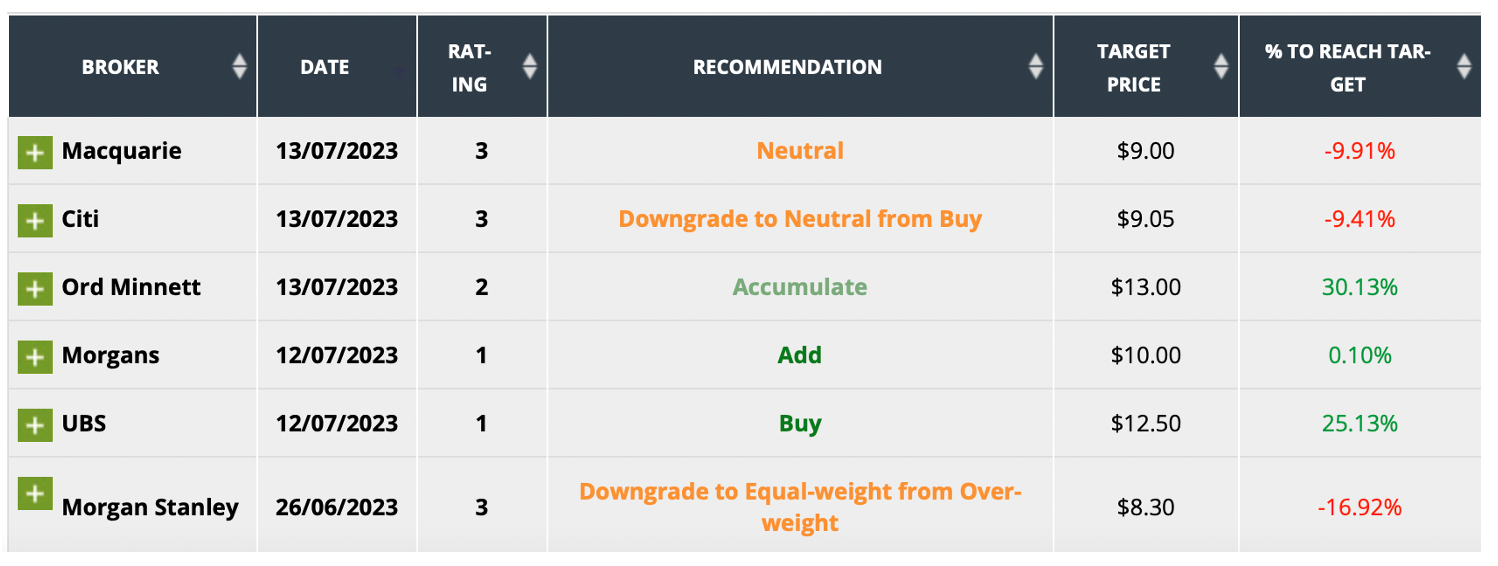Open Downgrade to Equal-weight from Overweight link
The width and height of the screenshot is (1498, 566).
pyautogui.click(x=800, y=507)
